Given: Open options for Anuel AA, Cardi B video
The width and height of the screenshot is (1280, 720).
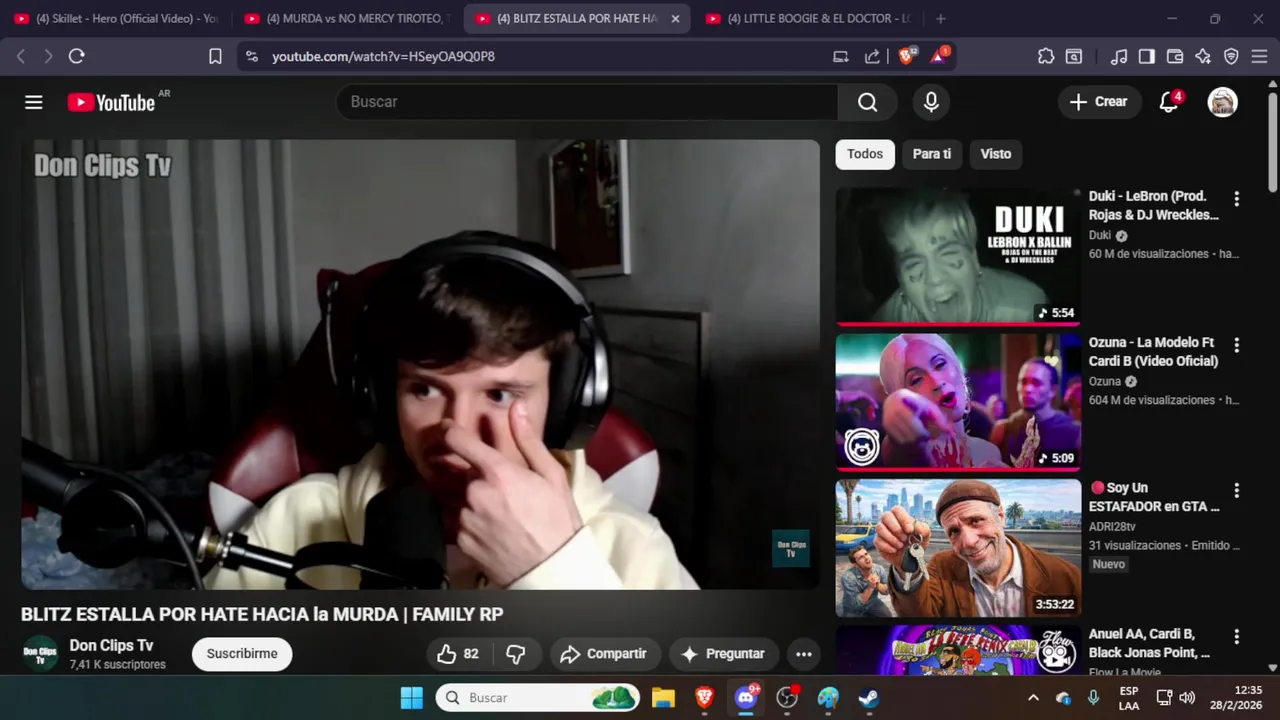Looking at the screenshot, I should tap(1236, 637).
